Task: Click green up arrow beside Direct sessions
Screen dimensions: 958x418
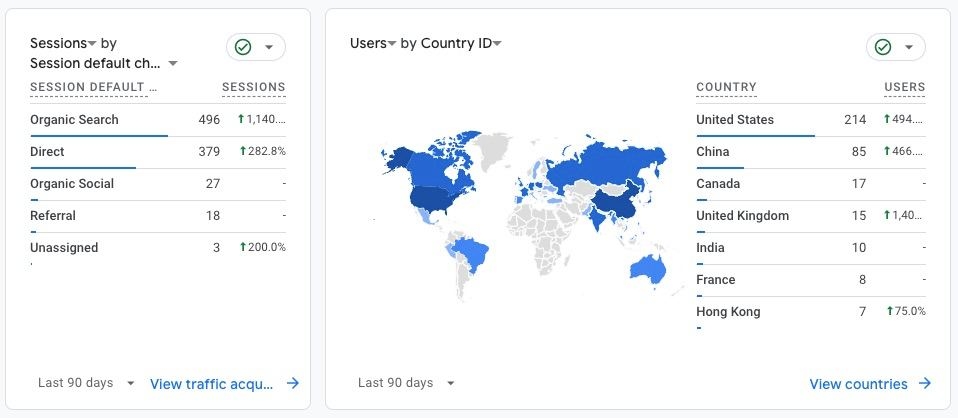Action: pyautogui.click(x=243, y=151)
